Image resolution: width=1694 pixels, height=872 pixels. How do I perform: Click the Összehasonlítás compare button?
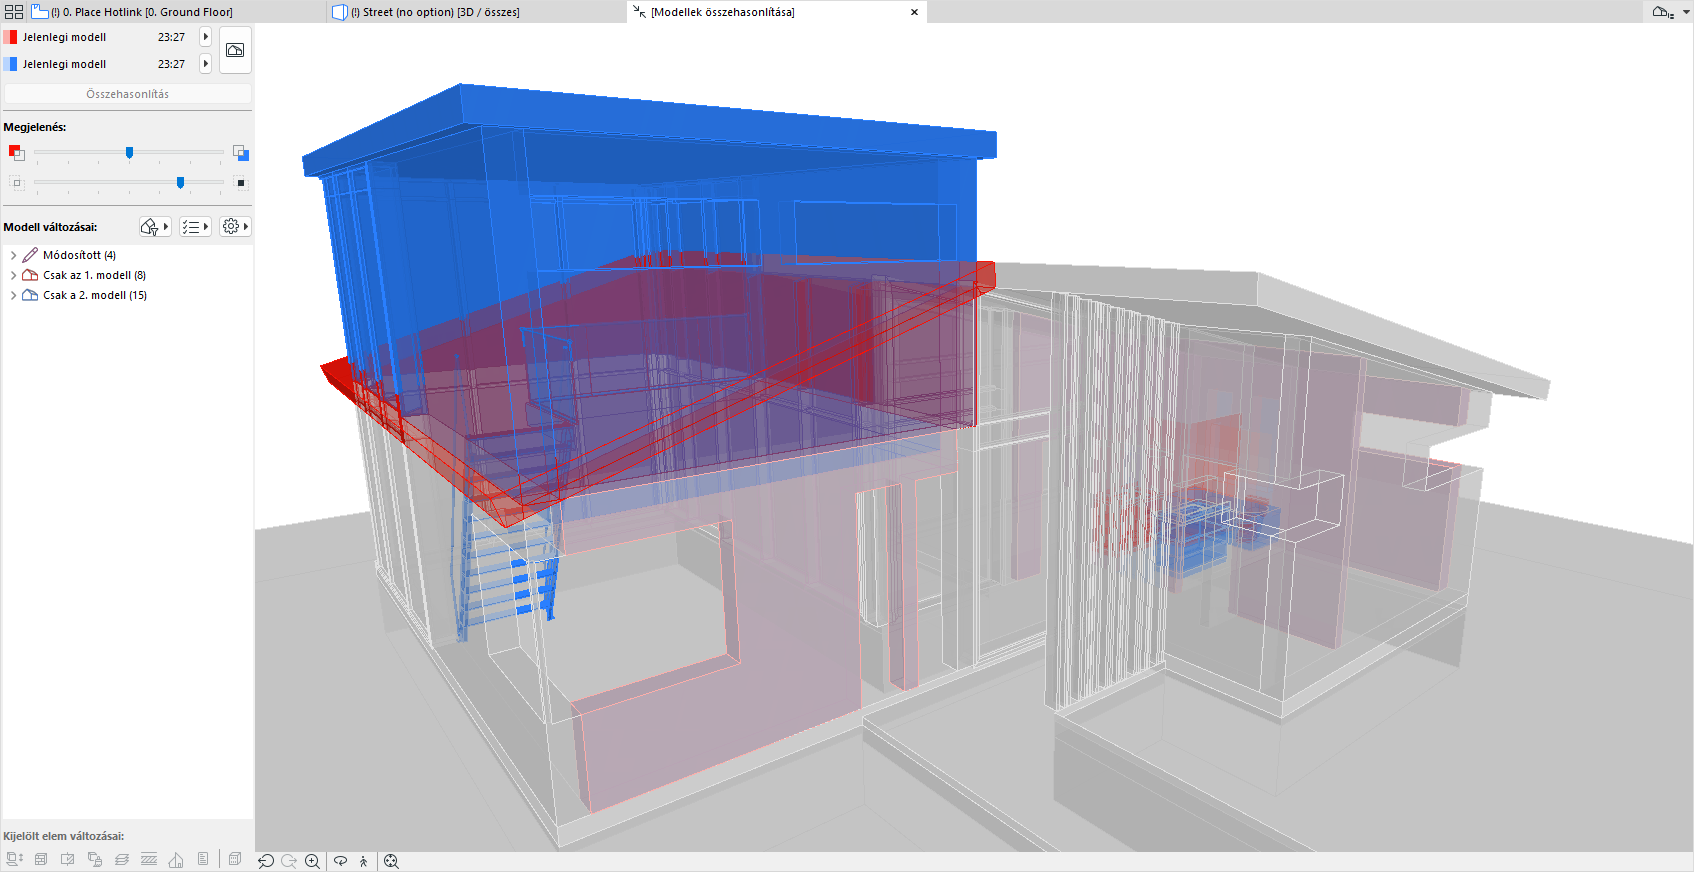click(128, 94)
